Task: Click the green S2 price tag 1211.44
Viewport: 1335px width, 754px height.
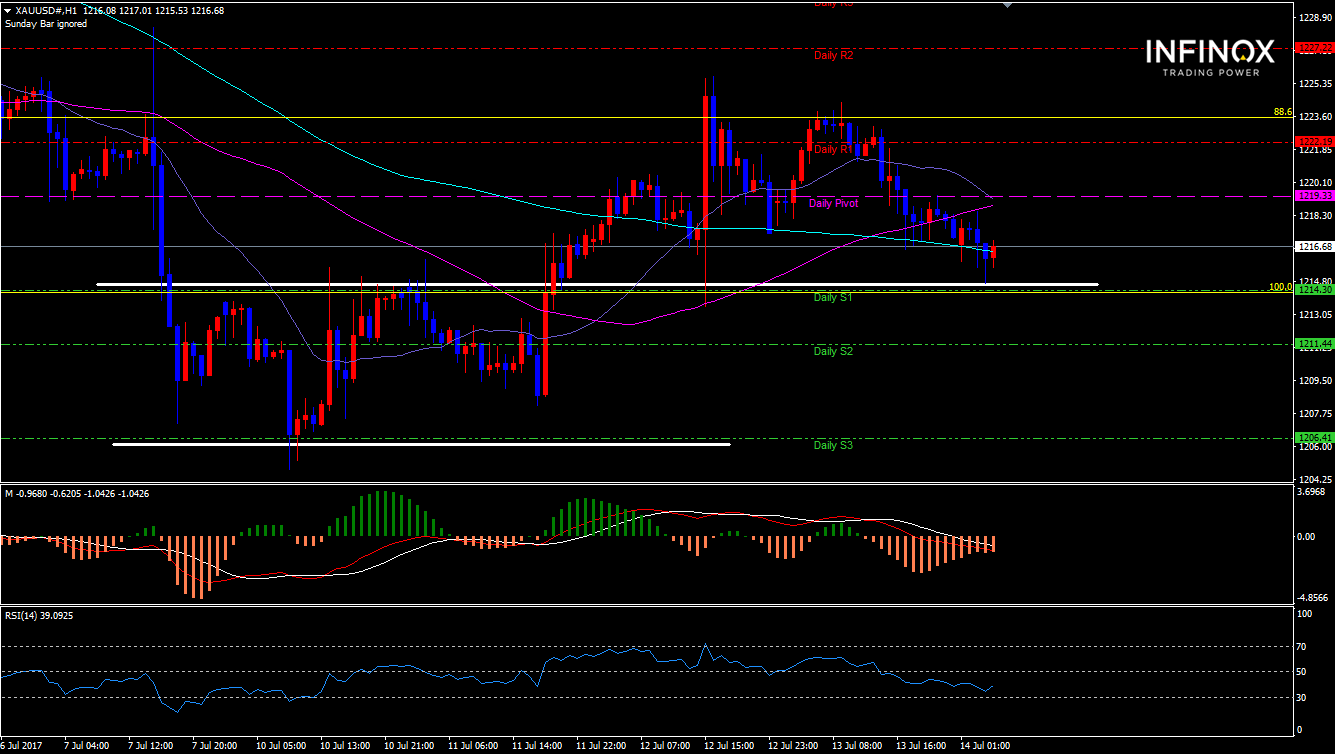Action: (x=1313, y=344)
